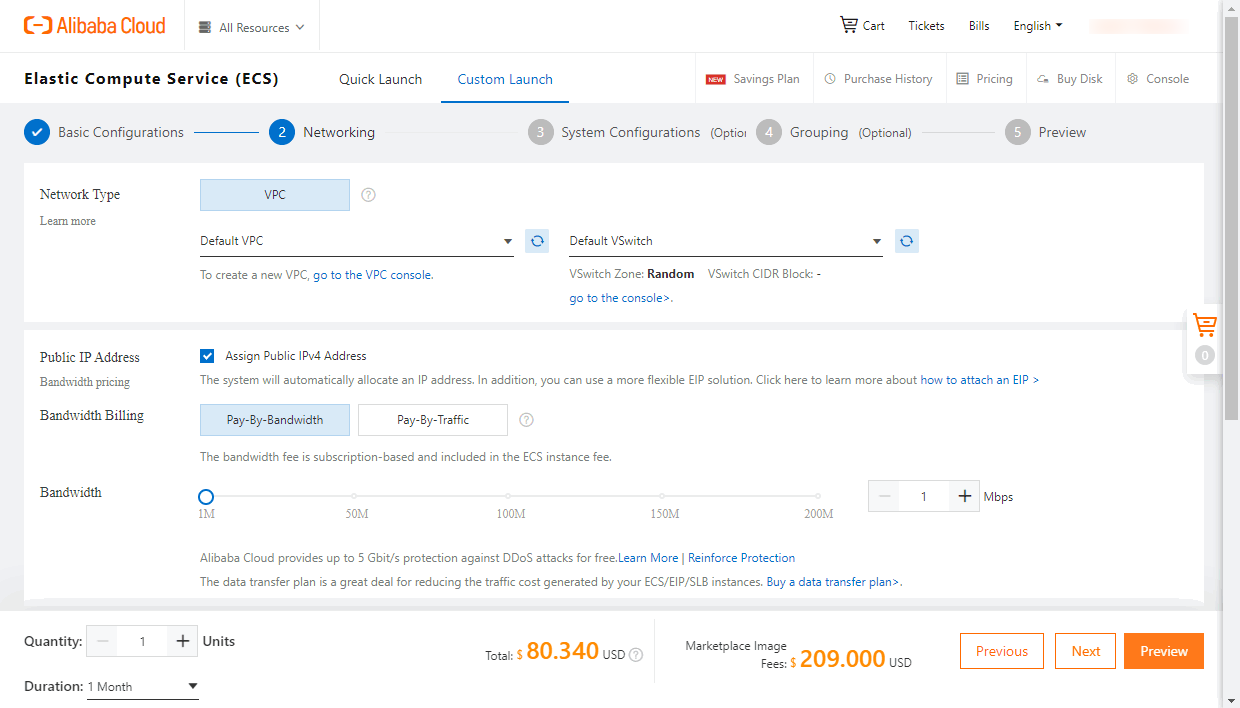
Task: Click the help icon next to Pay-By-Traffic
Action: [526, 419]
